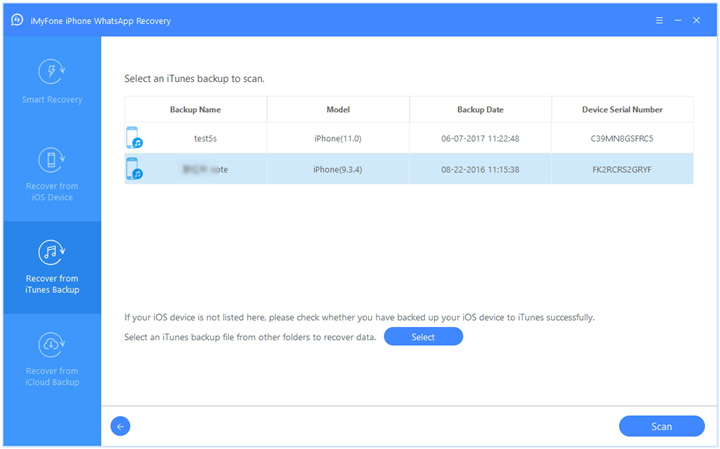Click the test5s backup phone icon

pos(134,137)
